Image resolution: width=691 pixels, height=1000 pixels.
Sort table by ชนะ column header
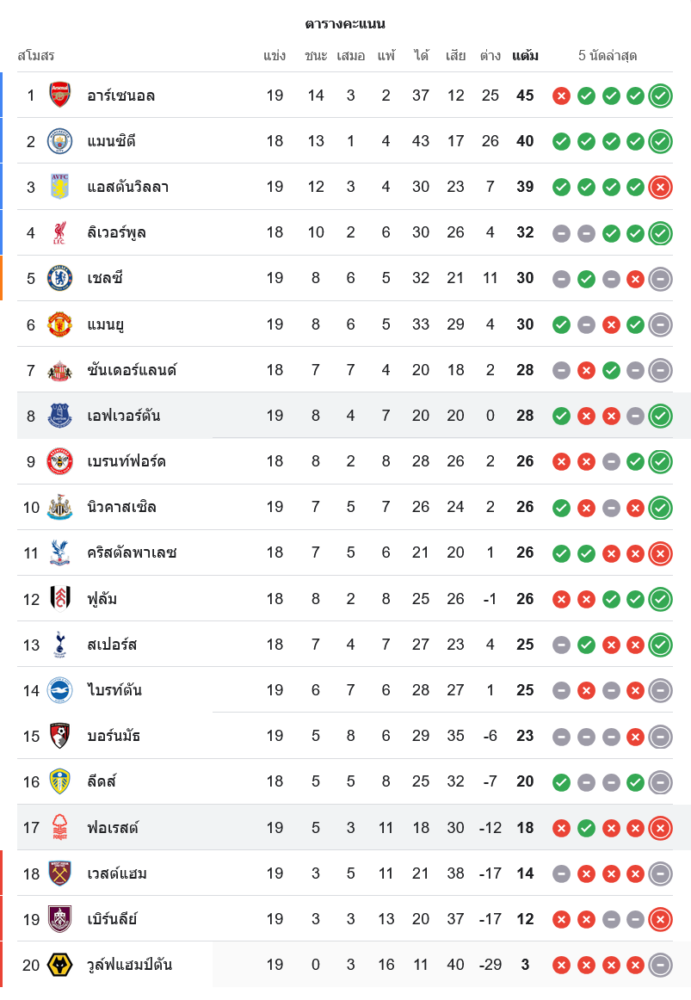(x=316, y=56)
